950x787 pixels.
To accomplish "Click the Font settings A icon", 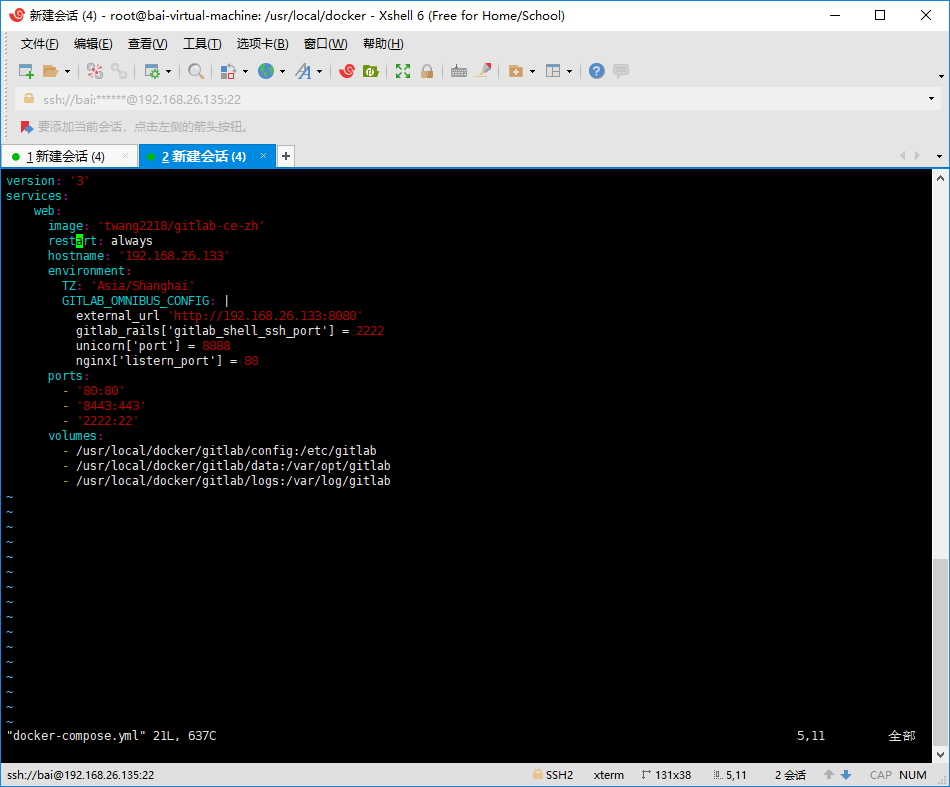I will tap(303, 71).
